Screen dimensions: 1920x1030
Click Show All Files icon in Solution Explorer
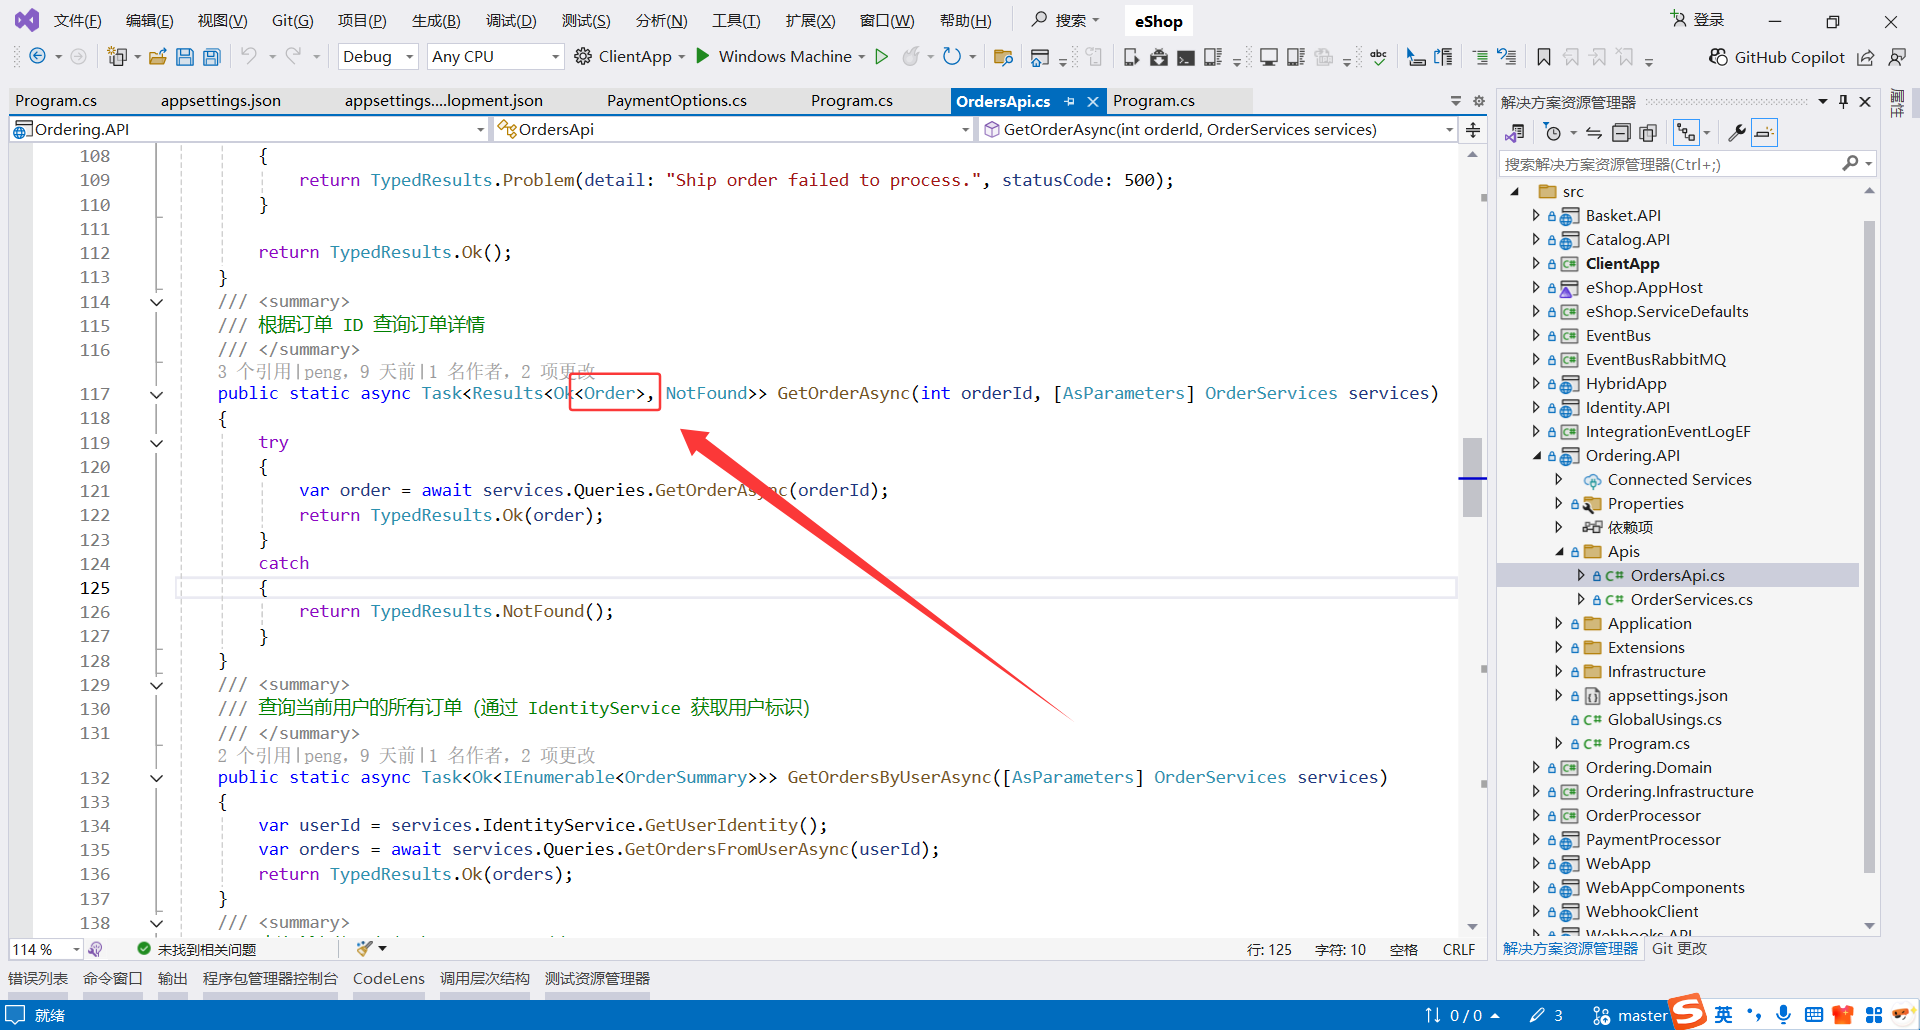[x=1648, y=133]
